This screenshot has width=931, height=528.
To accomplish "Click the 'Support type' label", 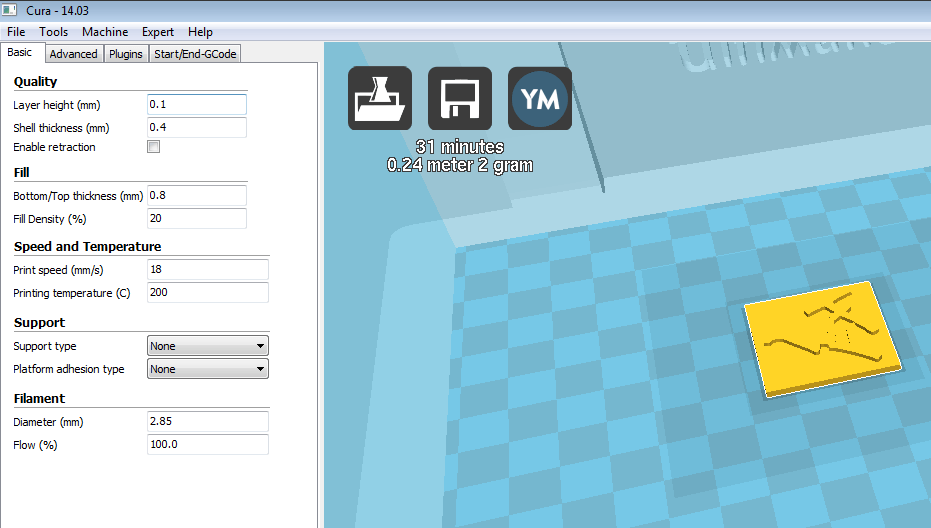I will (45, 346).
